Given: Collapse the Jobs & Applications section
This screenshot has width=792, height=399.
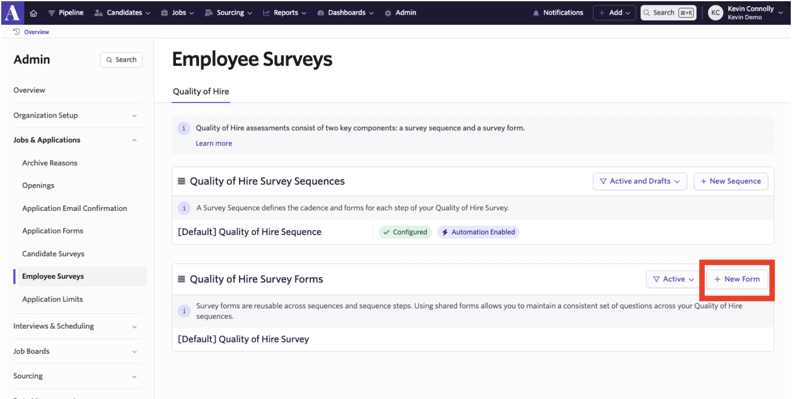Looking at the screenshot, I should point(76,140).
